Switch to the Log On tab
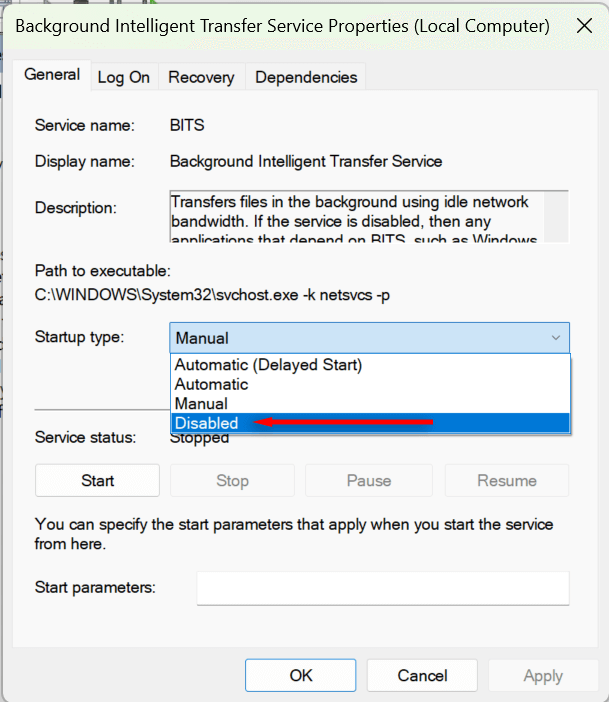 point(123,77)
